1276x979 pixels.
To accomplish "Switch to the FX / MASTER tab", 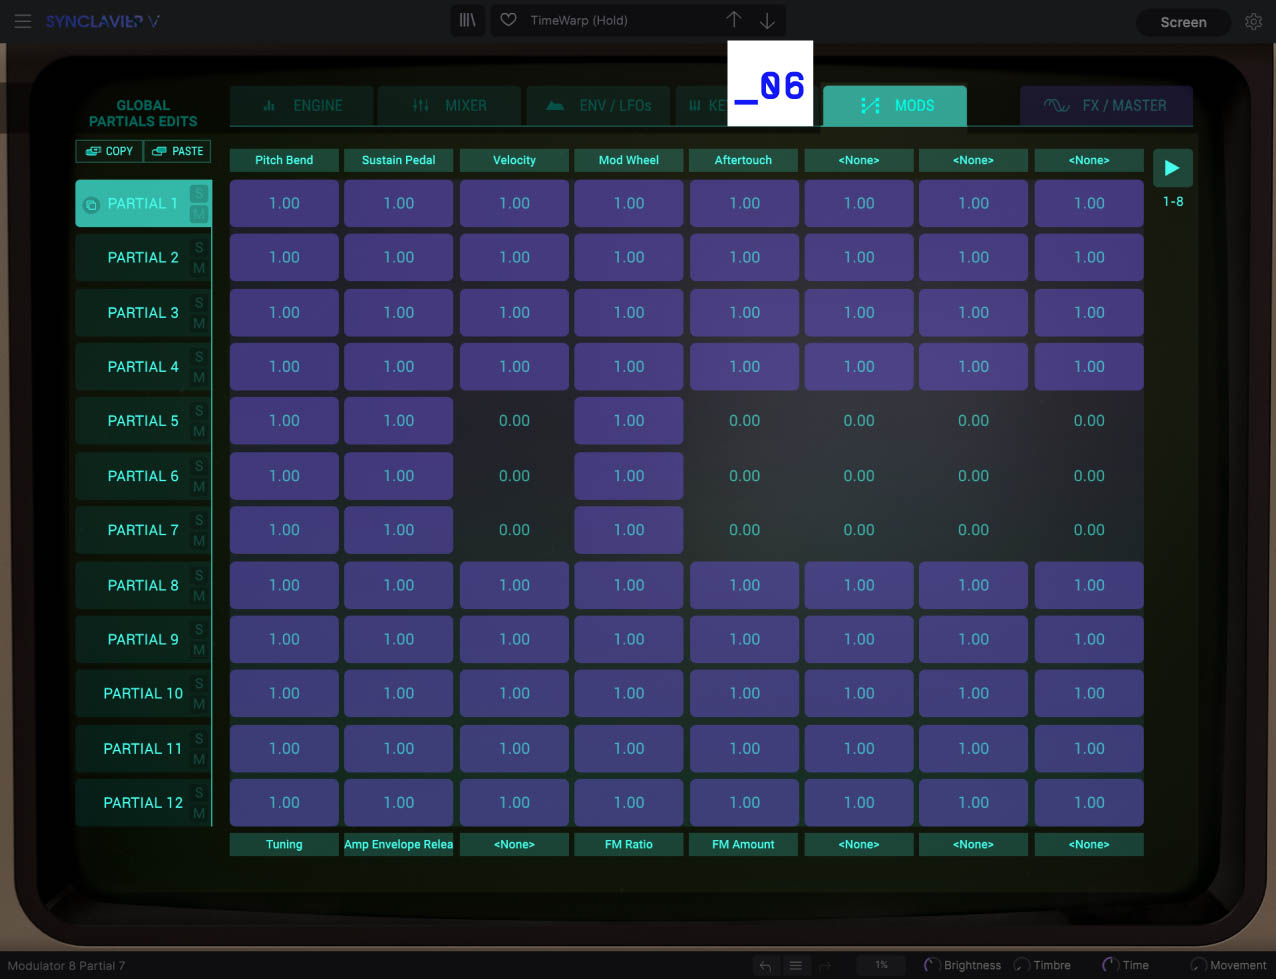I will coord(1106,104).
